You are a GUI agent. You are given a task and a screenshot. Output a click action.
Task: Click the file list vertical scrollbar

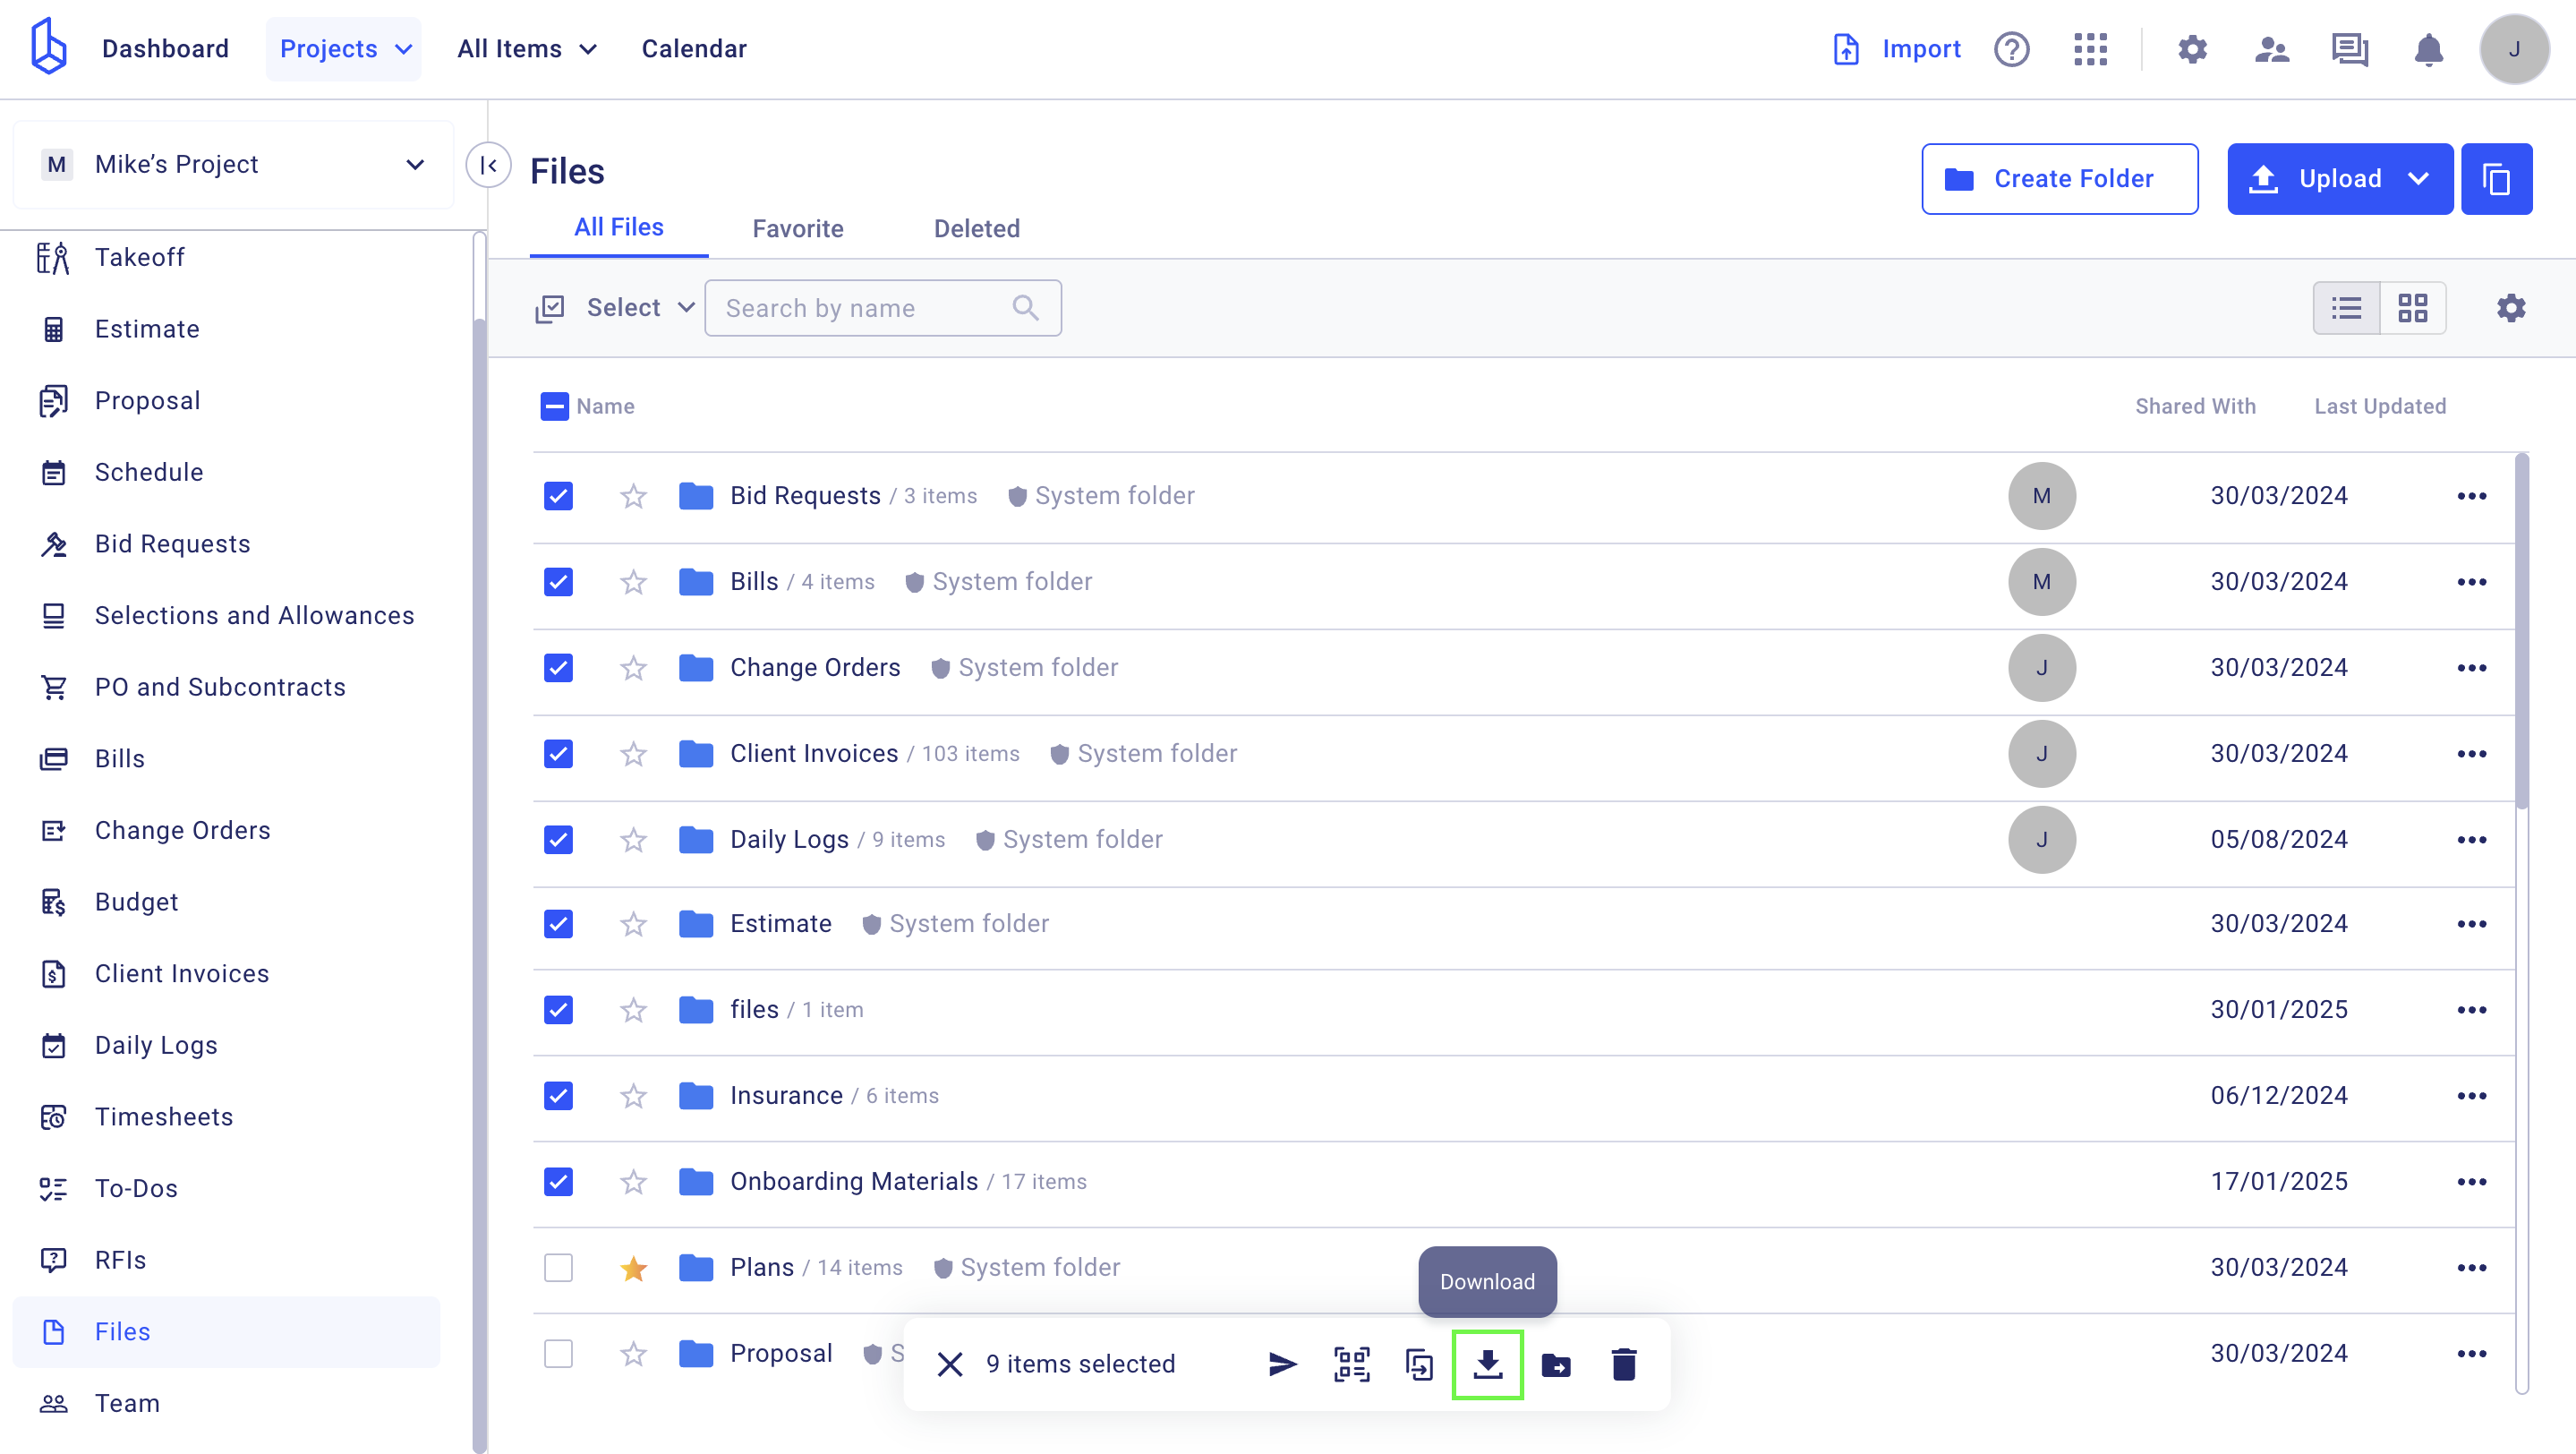pos(2521,630)
